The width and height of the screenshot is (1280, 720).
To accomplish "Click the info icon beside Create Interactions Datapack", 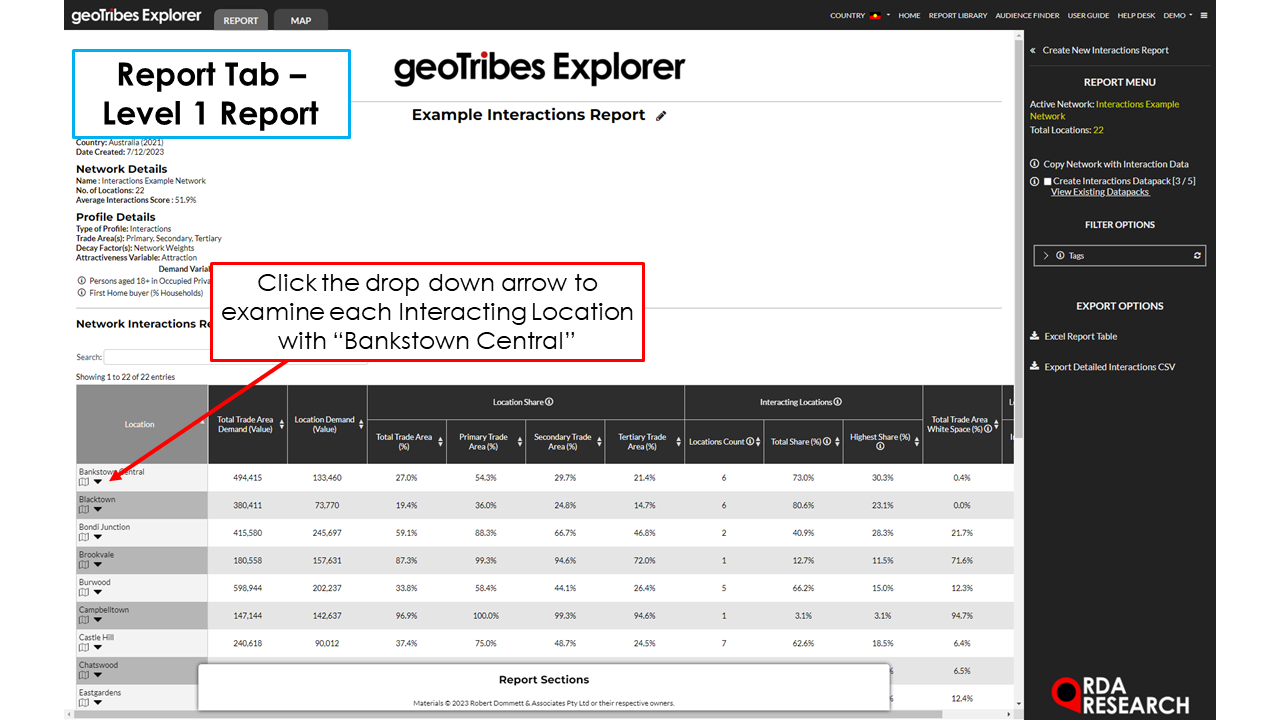I will (1035, 181).
